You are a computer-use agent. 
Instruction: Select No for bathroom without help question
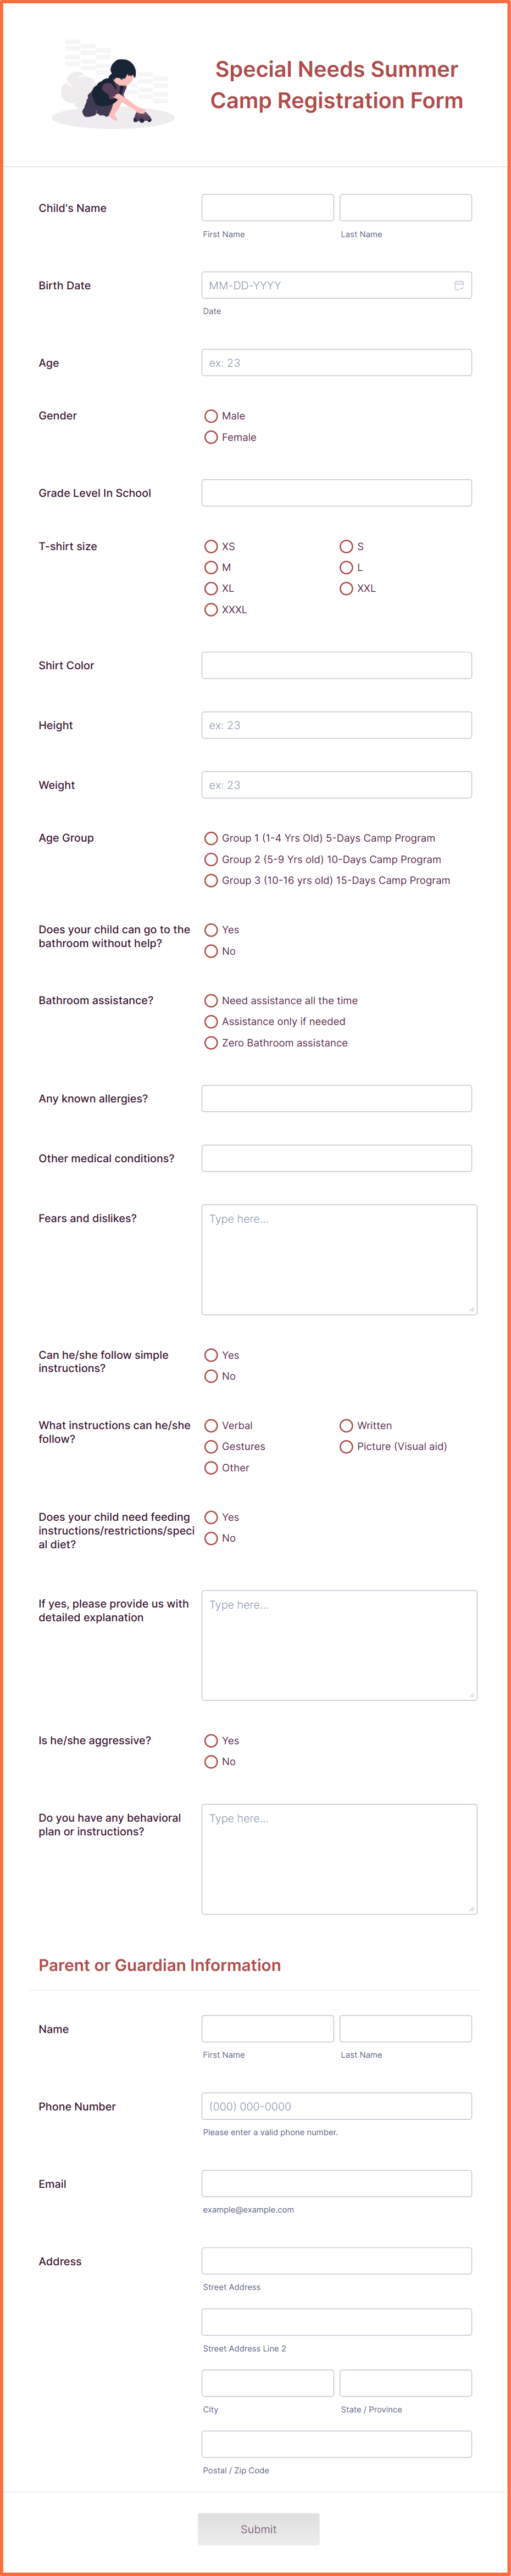(x=211, y=951)
